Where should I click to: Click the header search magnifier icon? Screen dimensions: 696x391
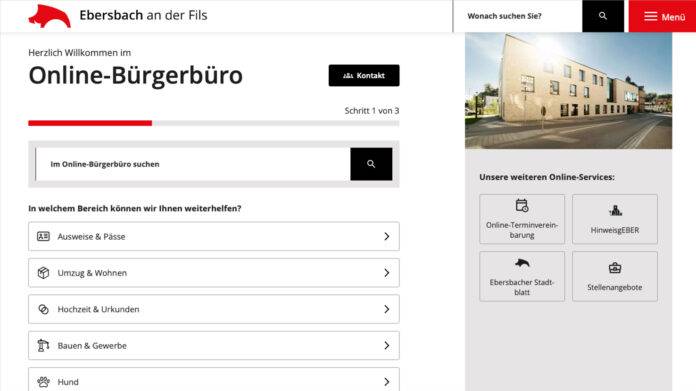point(603,16)
